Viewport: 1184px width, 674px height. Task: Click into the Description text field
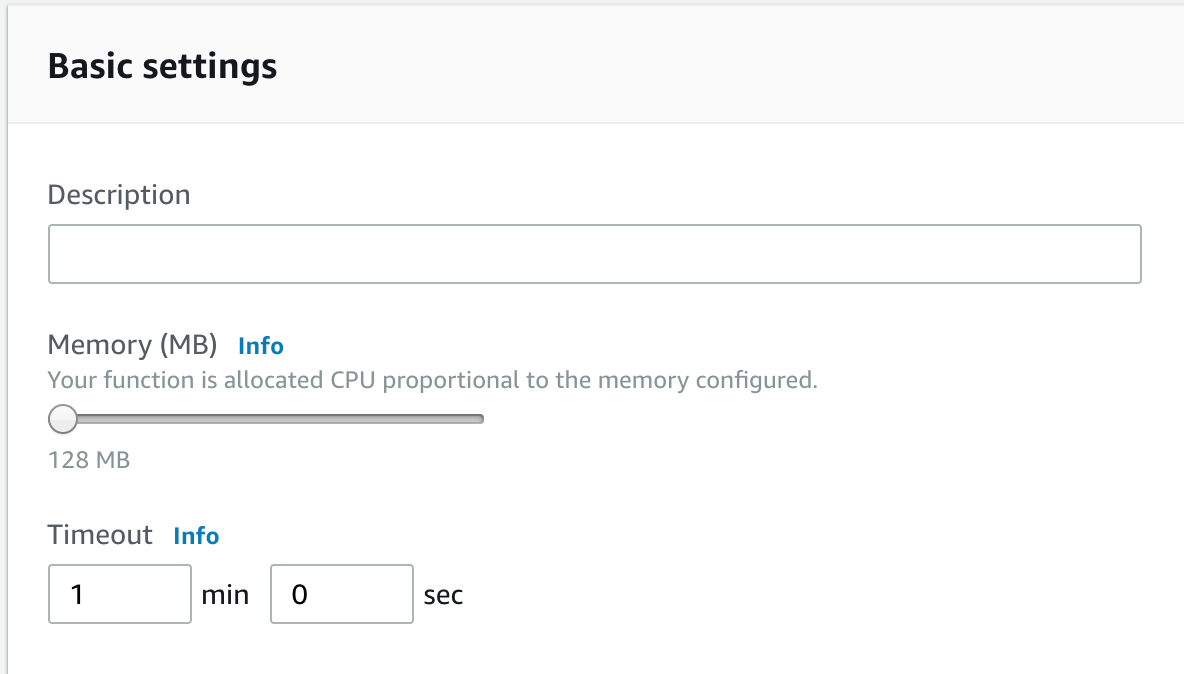(x=594, y=254)
